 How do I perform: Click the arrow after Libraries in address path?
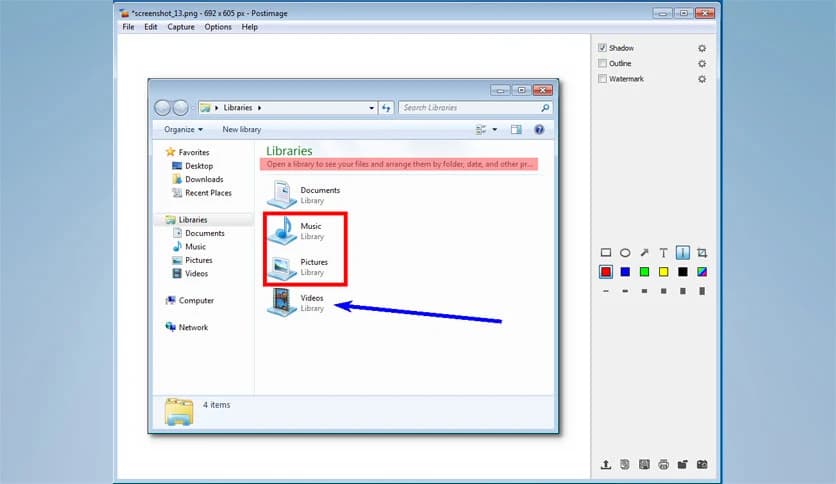259,108
